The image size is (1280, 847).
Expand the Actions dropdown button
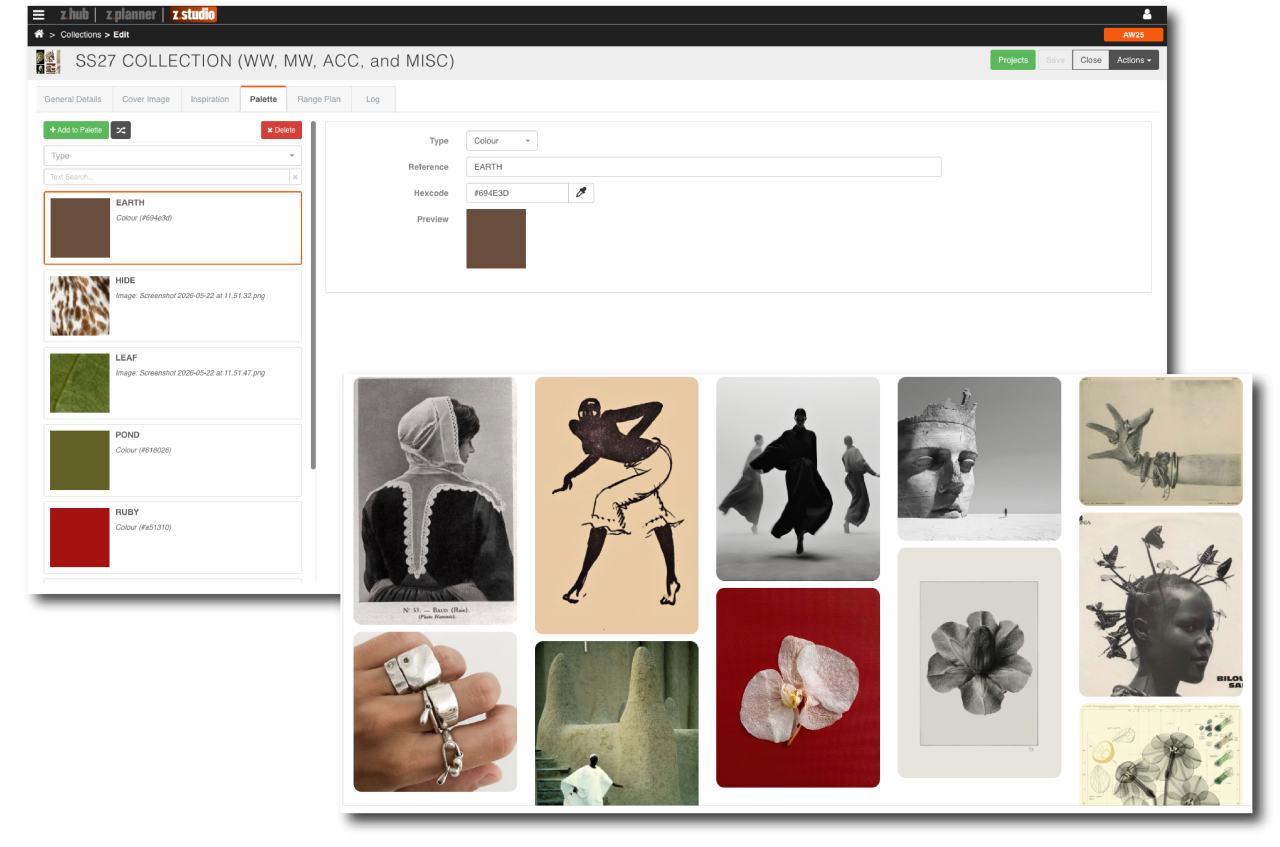point(1134,60)
